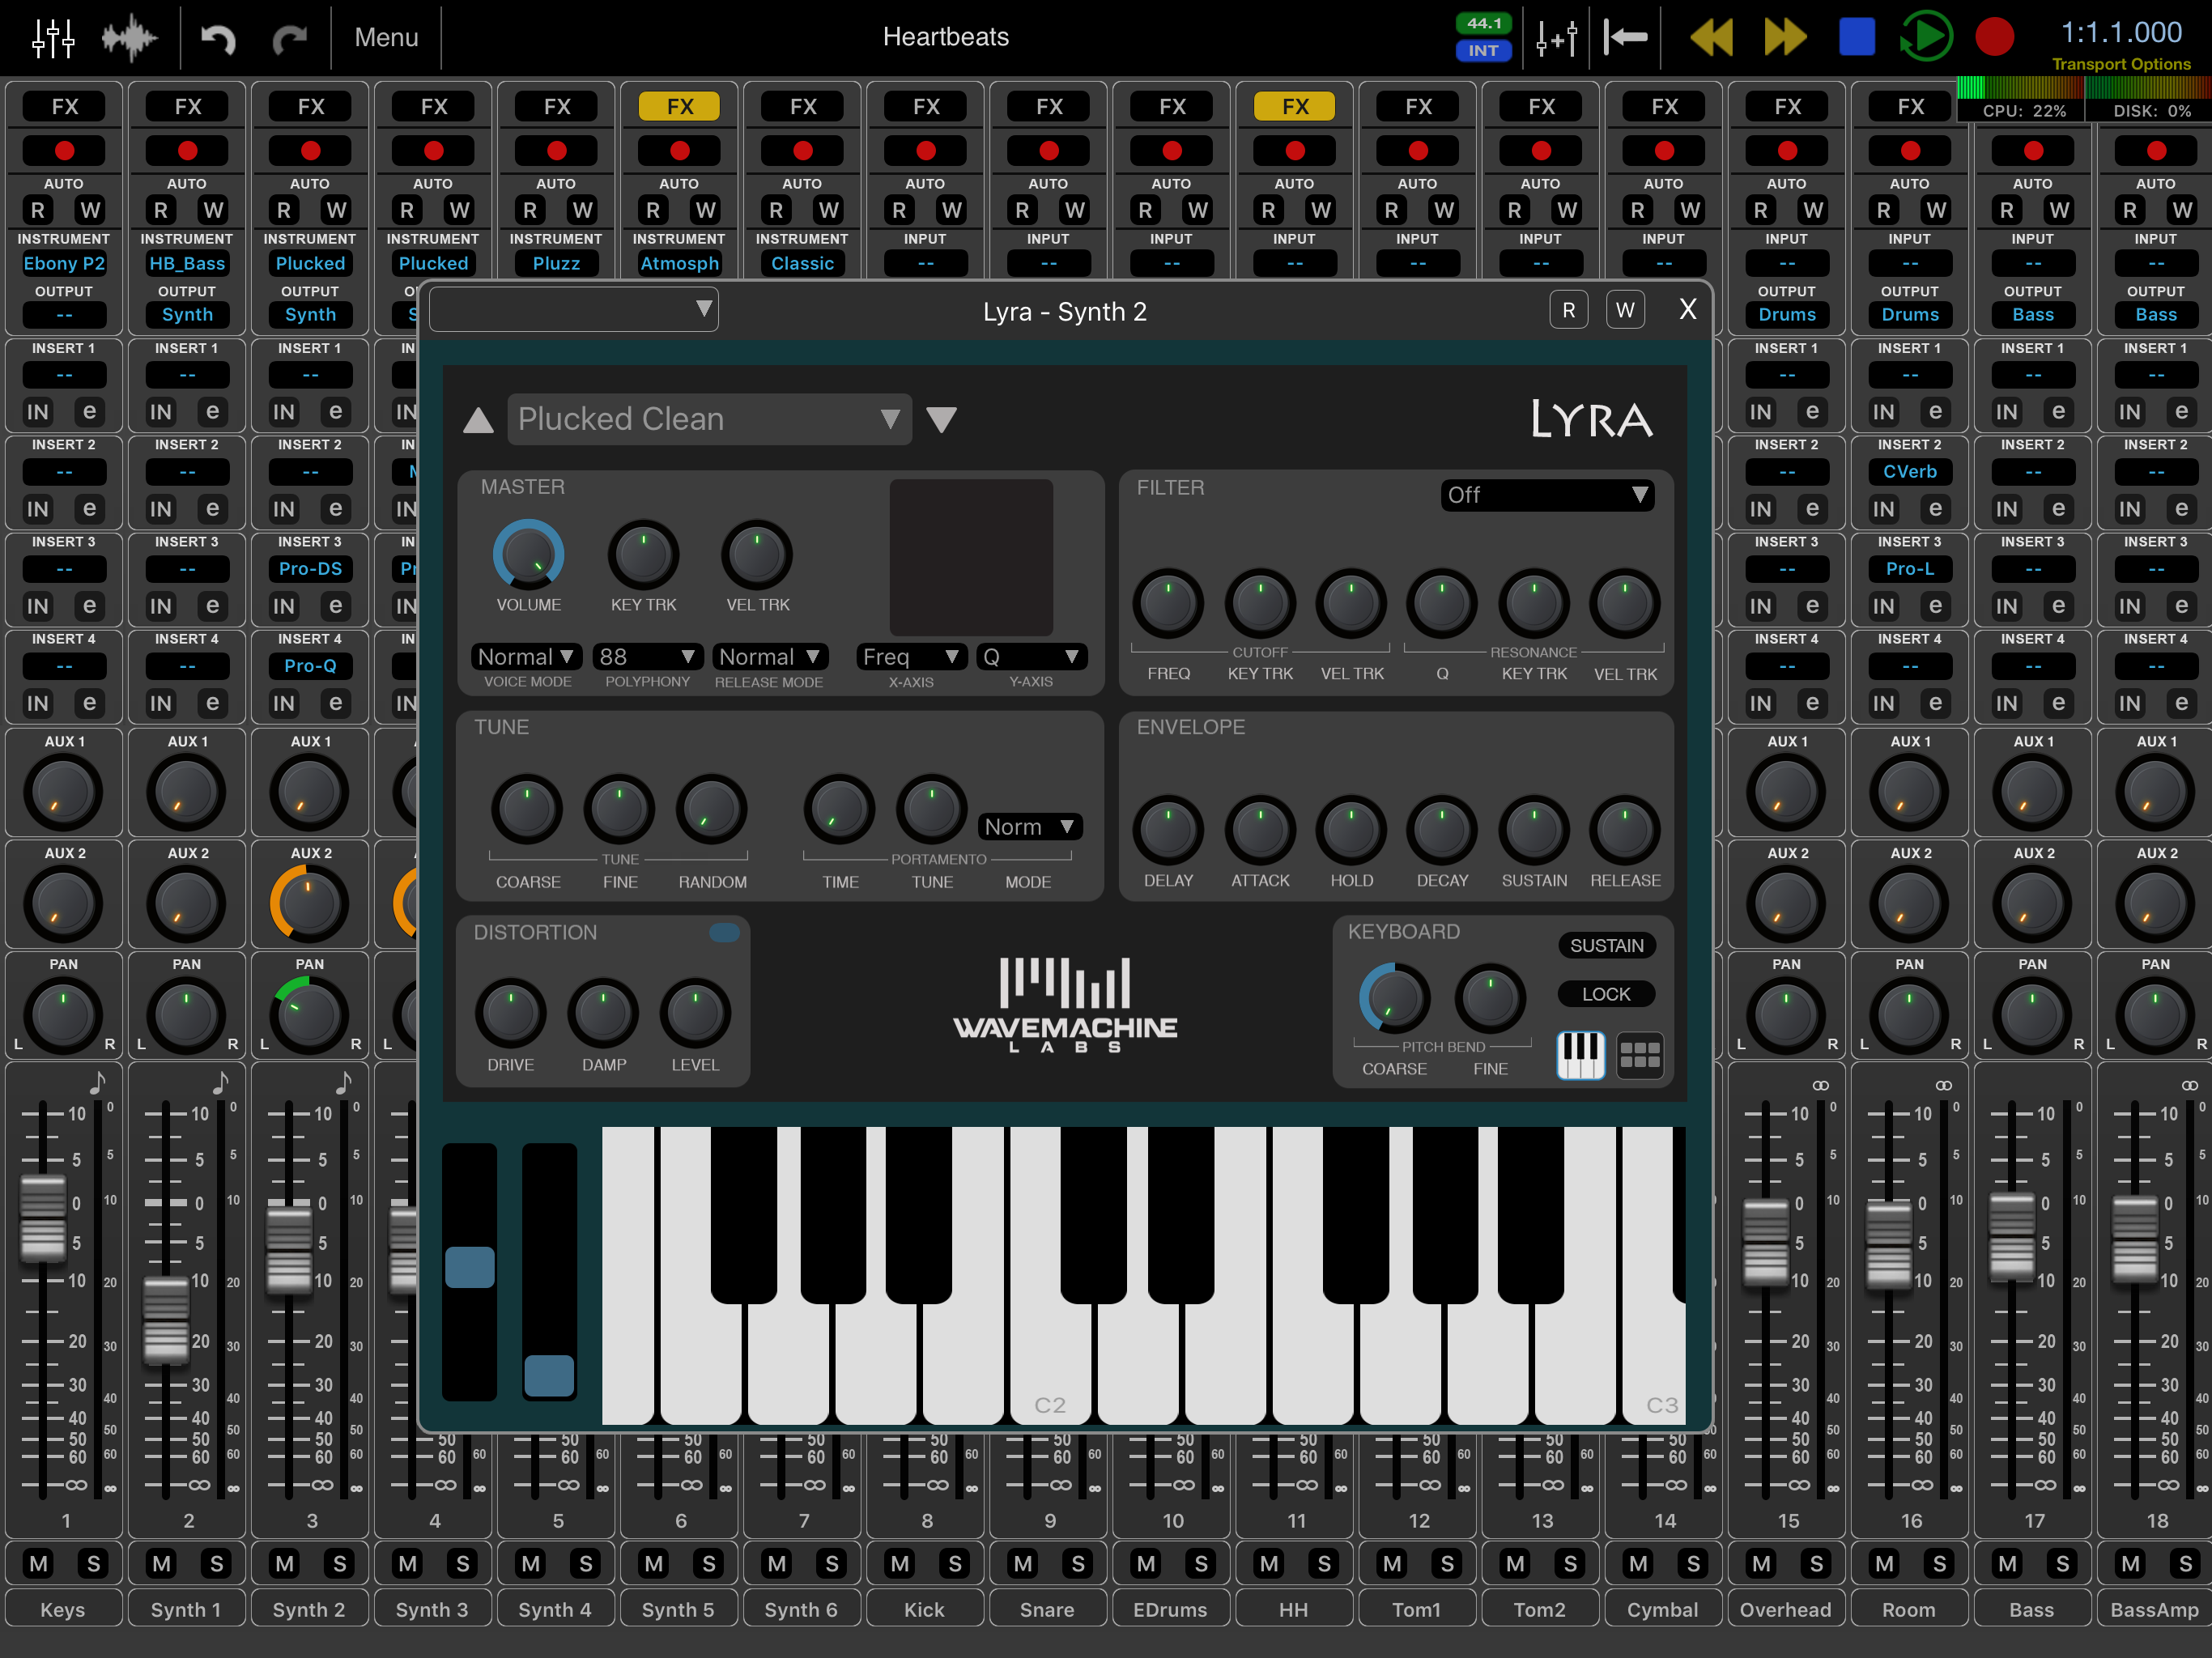This screenshot has width=2212, height=1658.
Task: Solo the Kick channel
Action: [955, 1563]
